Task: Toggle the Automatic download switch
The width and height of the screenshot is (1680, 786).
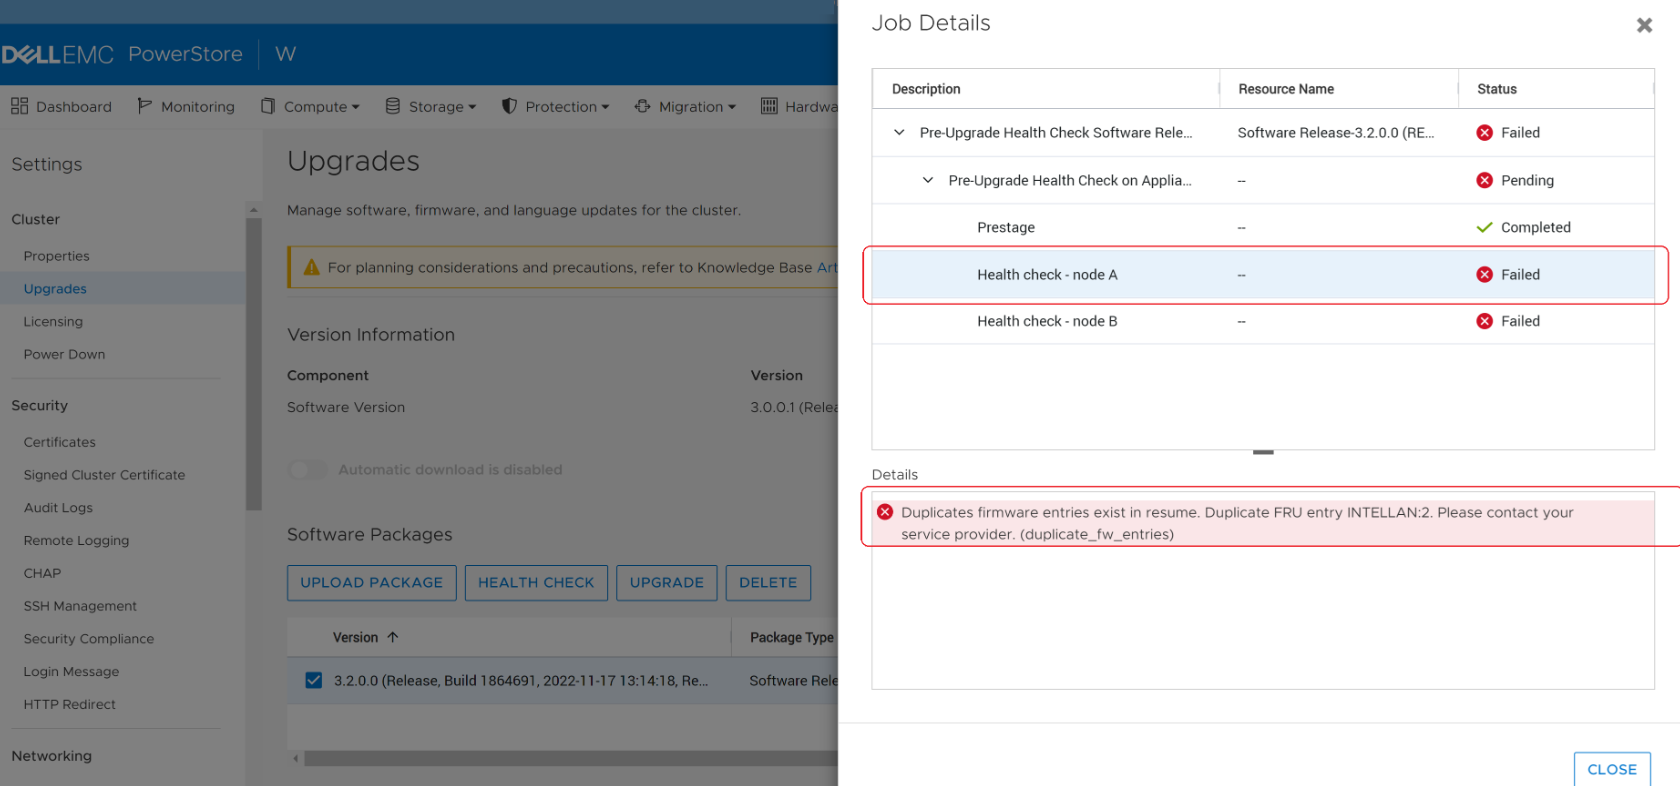Action: [308, 470]
